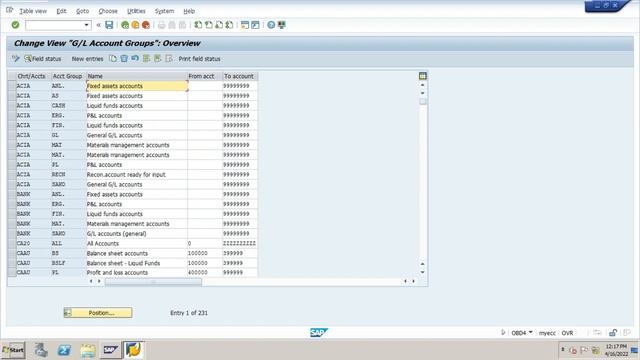Click the Previous page icon

pos(209,25)
